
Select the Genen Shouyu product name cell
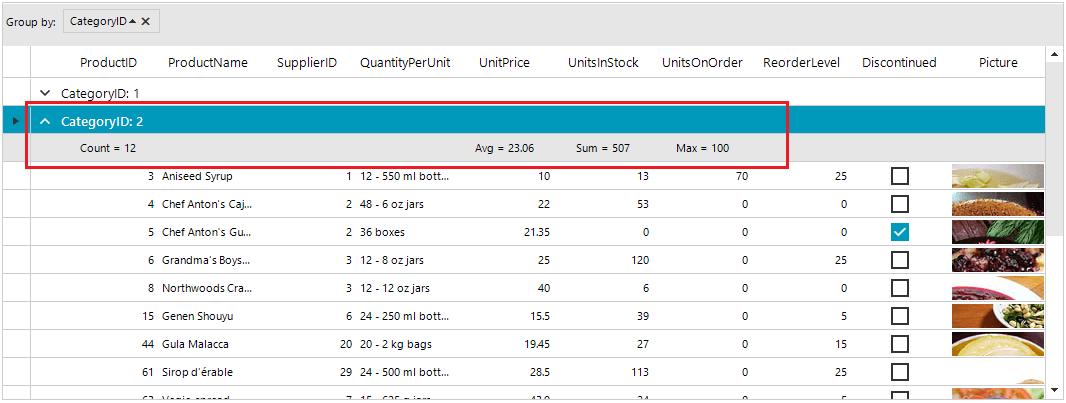197,316
